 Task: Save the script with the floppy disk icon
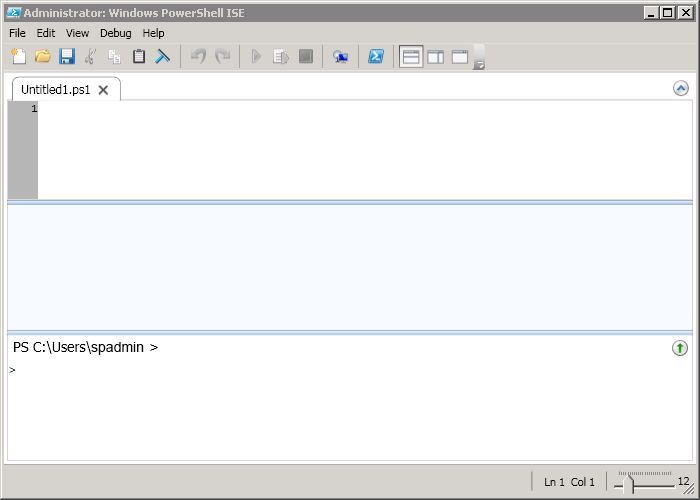click(67, 56)
